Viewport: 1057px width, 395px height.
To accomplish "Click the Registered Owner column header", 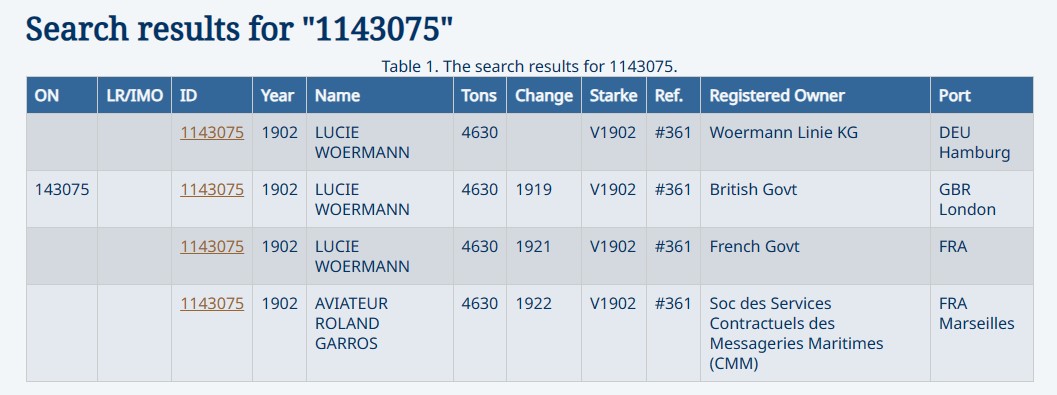I will (816, 95).
